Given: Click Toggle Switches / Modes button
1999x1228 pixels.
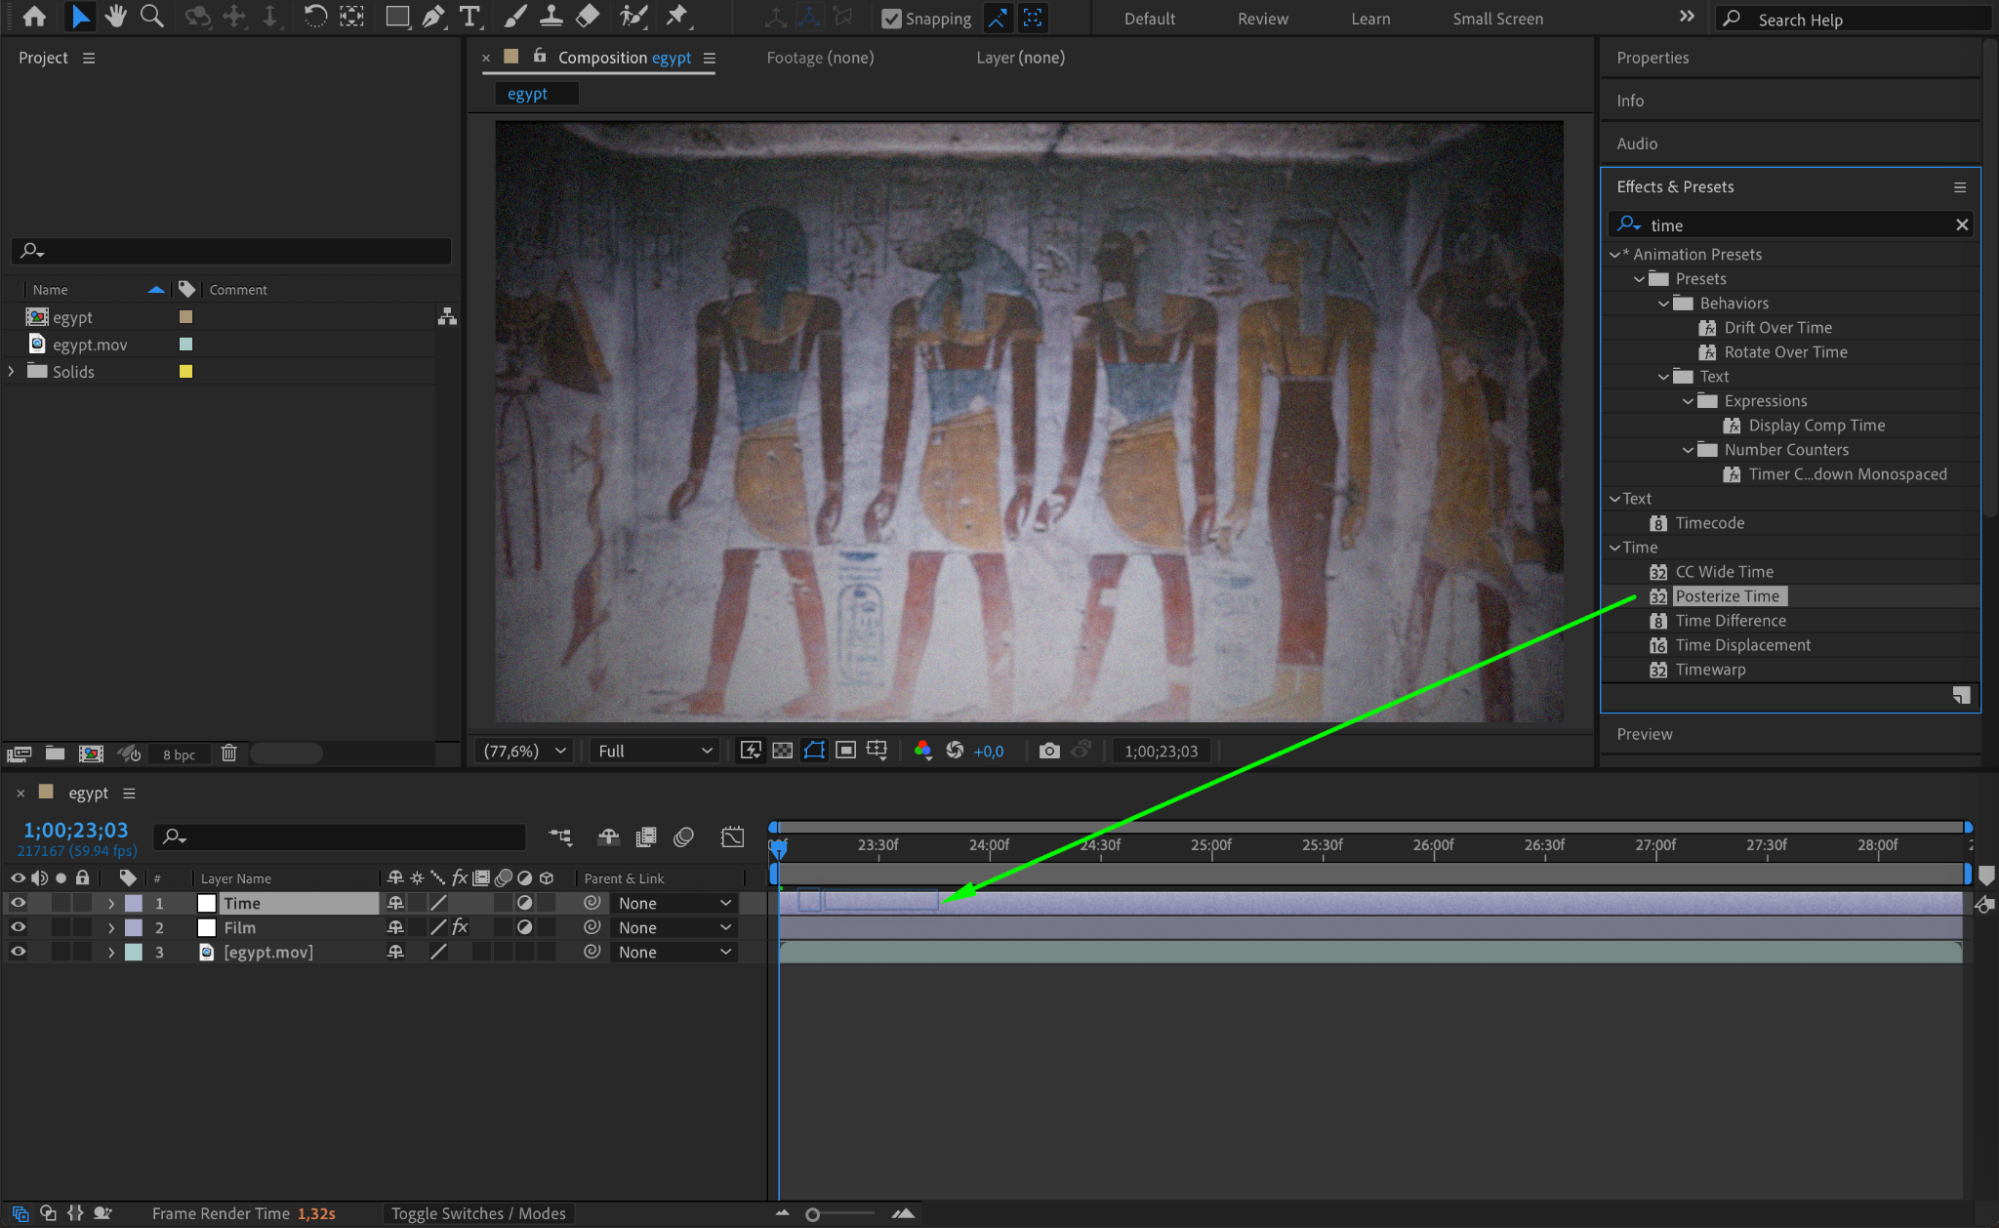Looking at the screenshot, I should tap(478, 1213).
